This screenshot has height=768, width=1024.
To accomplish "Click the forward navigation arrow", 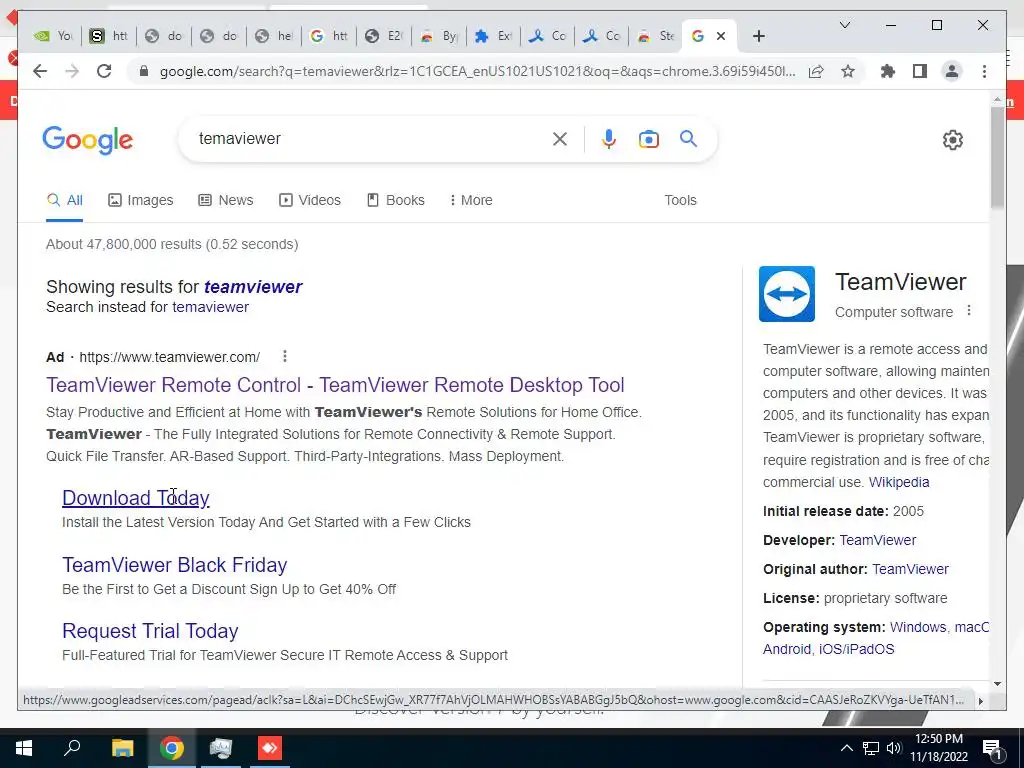I will point(72,71).
